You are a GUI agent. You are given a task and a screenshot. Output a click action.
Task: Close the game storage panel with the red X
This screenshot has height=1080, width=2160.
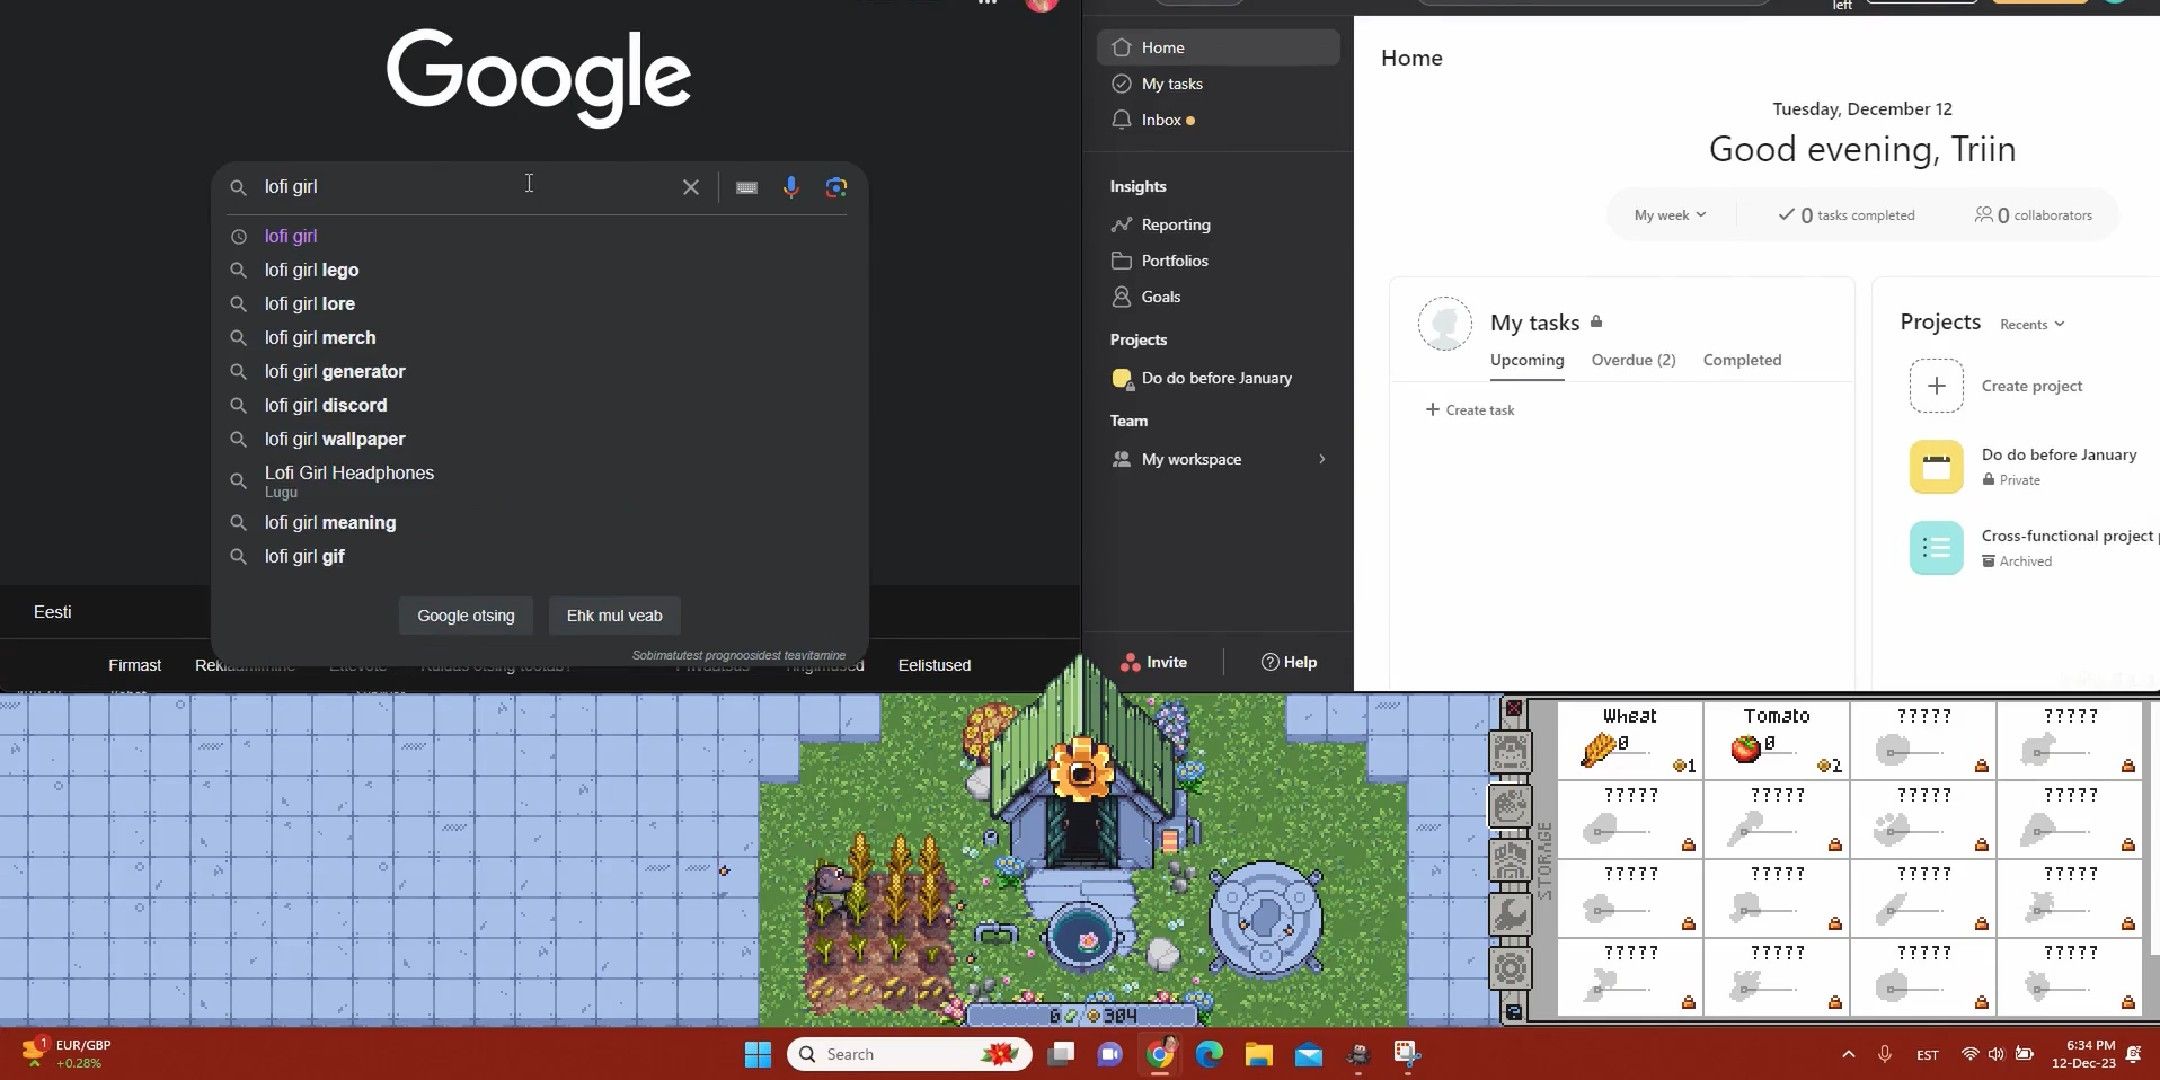click(1513, 709)
